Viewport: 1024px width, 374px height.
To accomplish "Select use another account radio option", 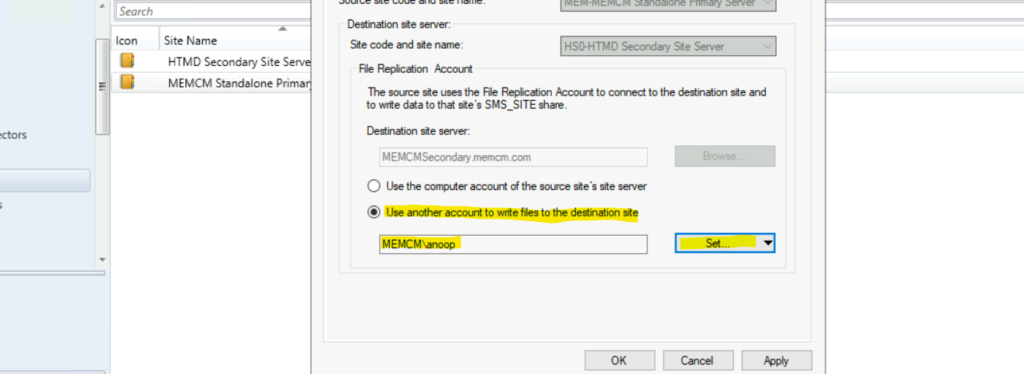I will pyautogui.click(x=374, y=212).
